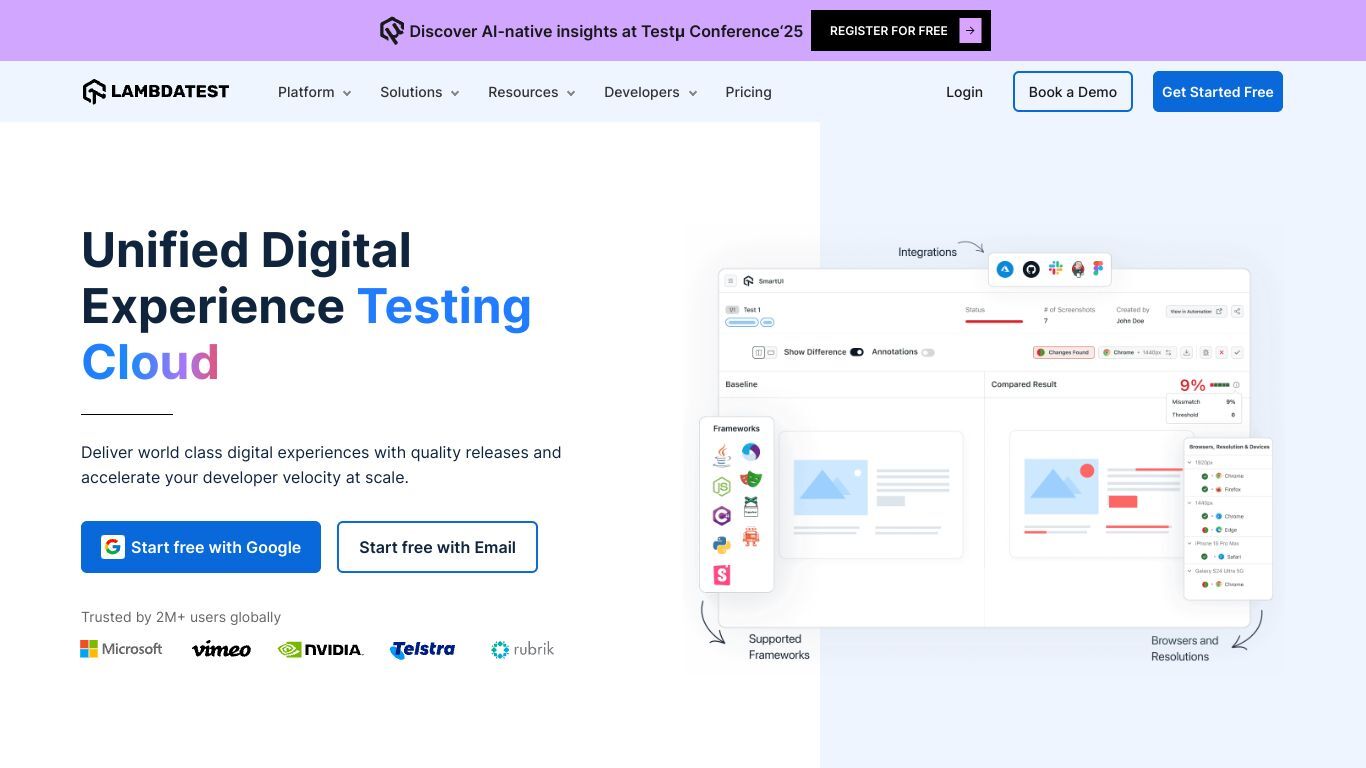Open the Resources dropdown menu

pyautogui.click(x=532, y=92)
